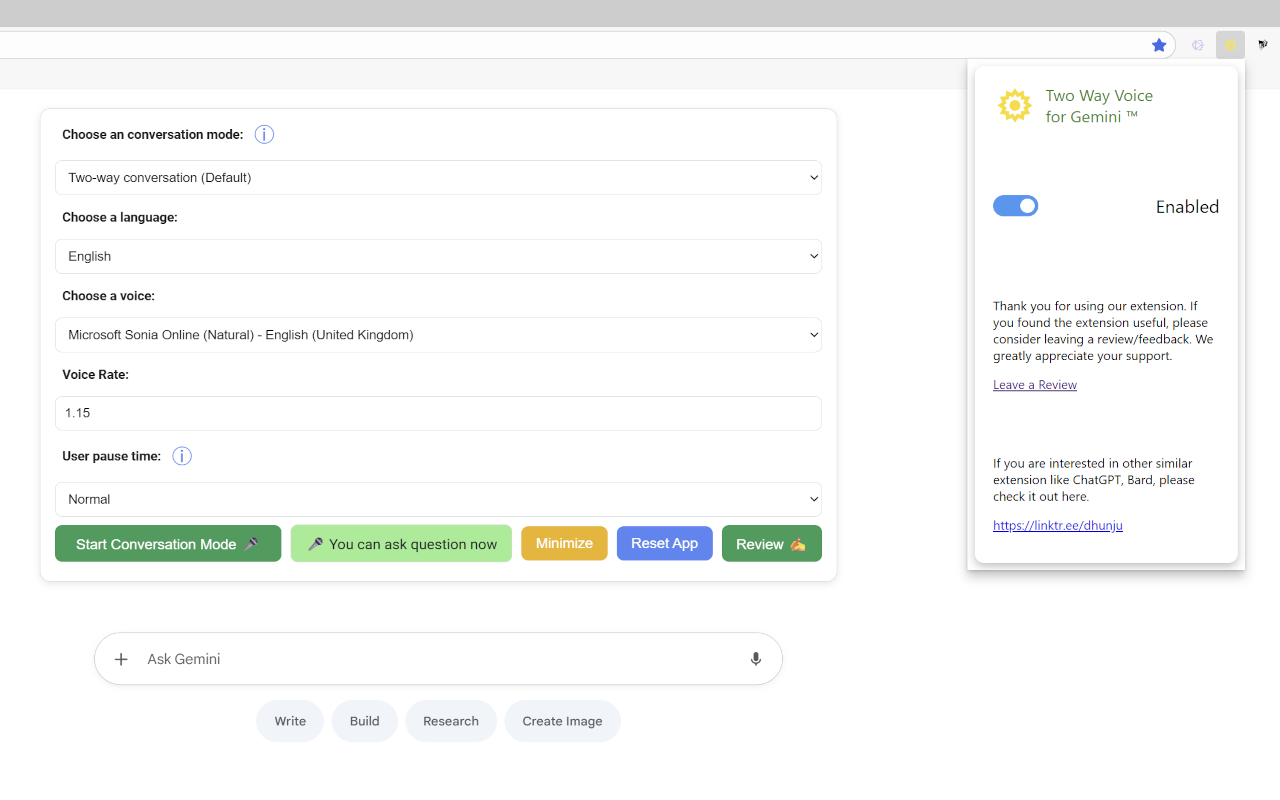Select the Write suggestion chip
This screenshot has height=800, width=1280.
[x=290, y=721]
